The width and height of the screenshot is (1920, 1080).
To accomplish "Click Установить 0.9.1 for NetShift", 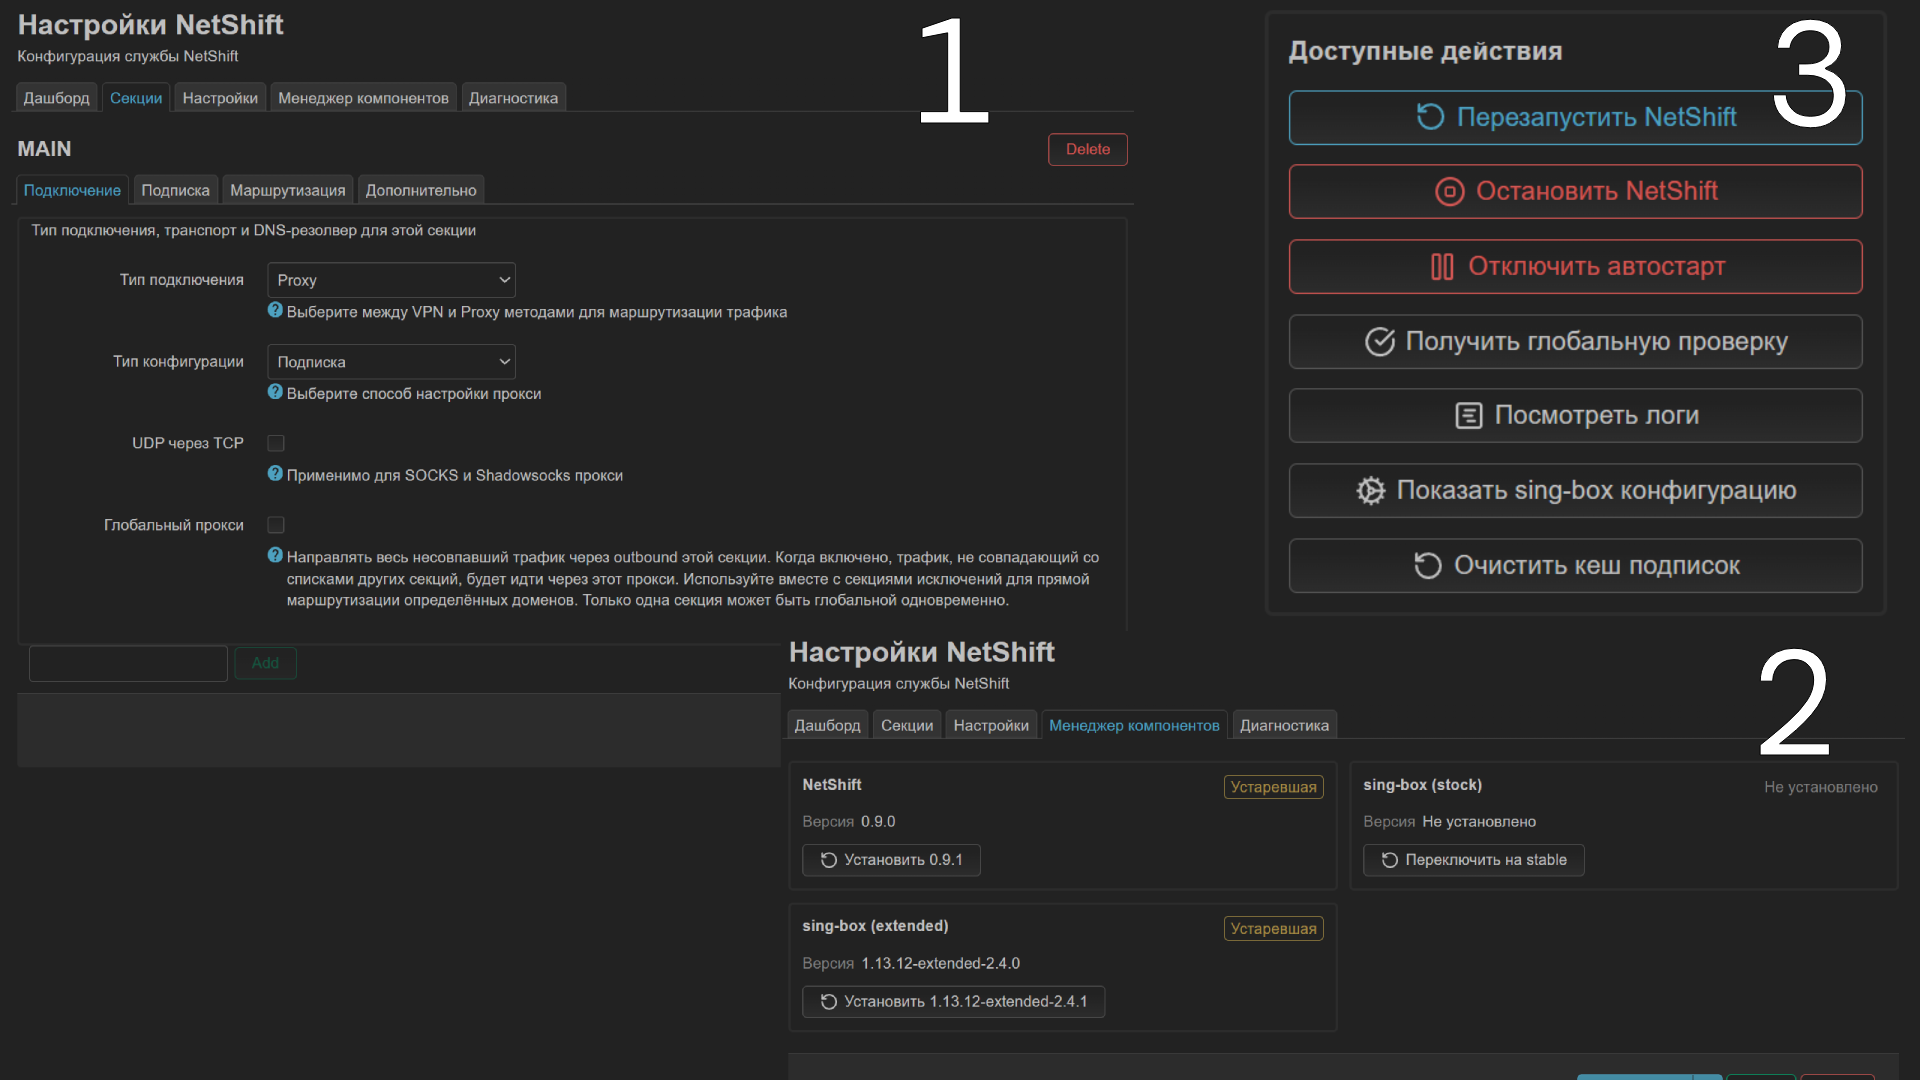I will [891, 860].
